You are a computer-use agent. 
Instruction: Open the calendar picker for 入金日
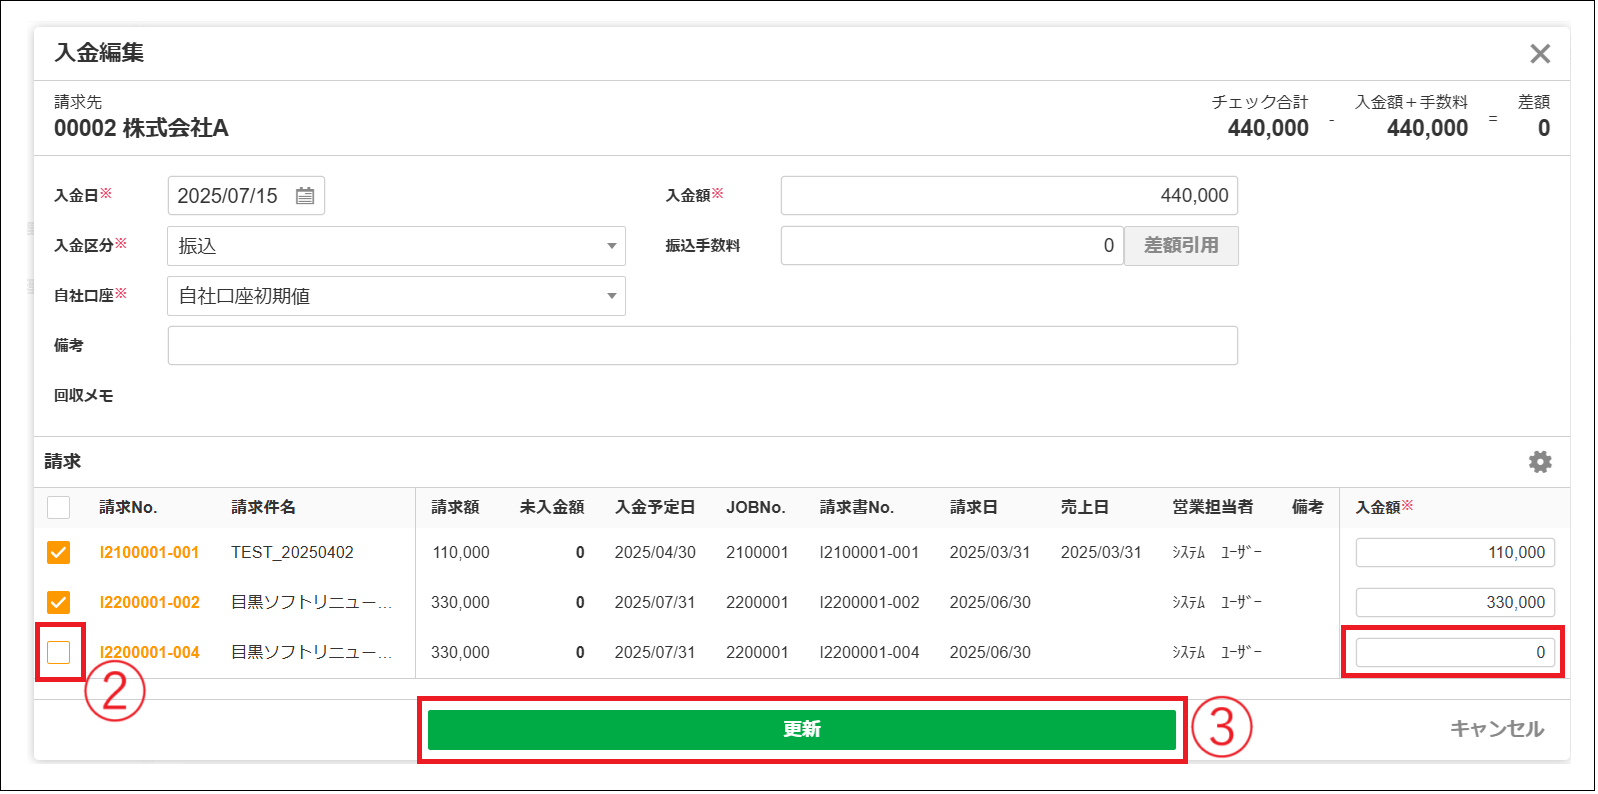coord(305,196)
